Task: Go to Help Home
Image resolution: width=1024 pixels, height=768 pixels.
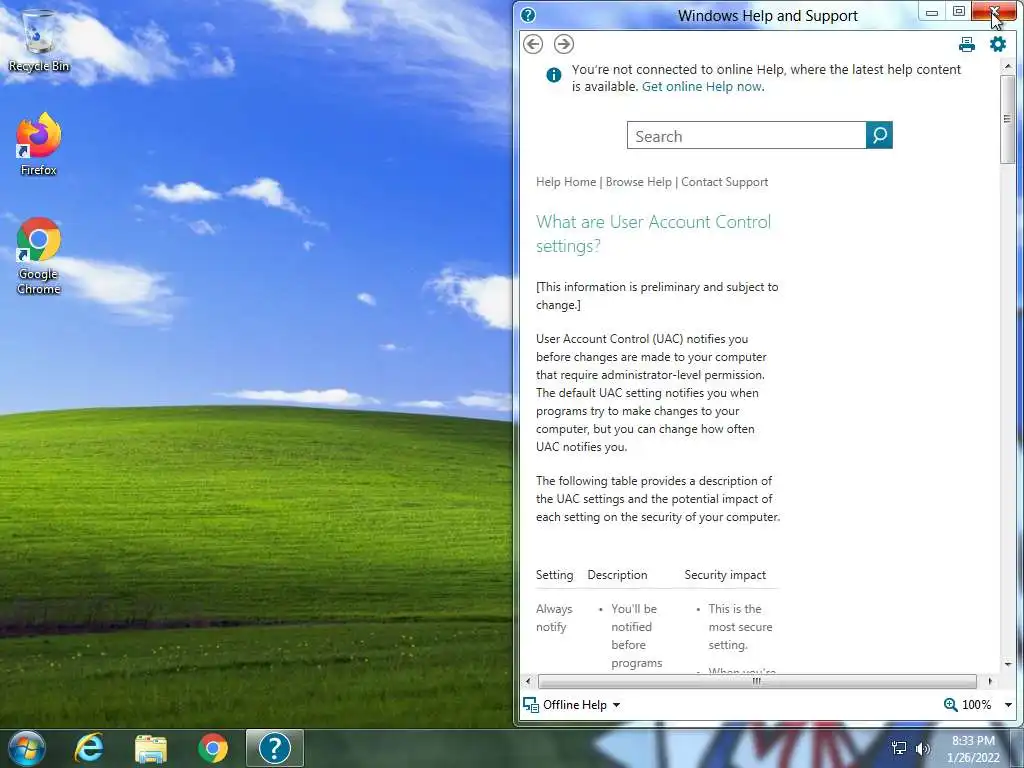Action: [x=566, y=182]
